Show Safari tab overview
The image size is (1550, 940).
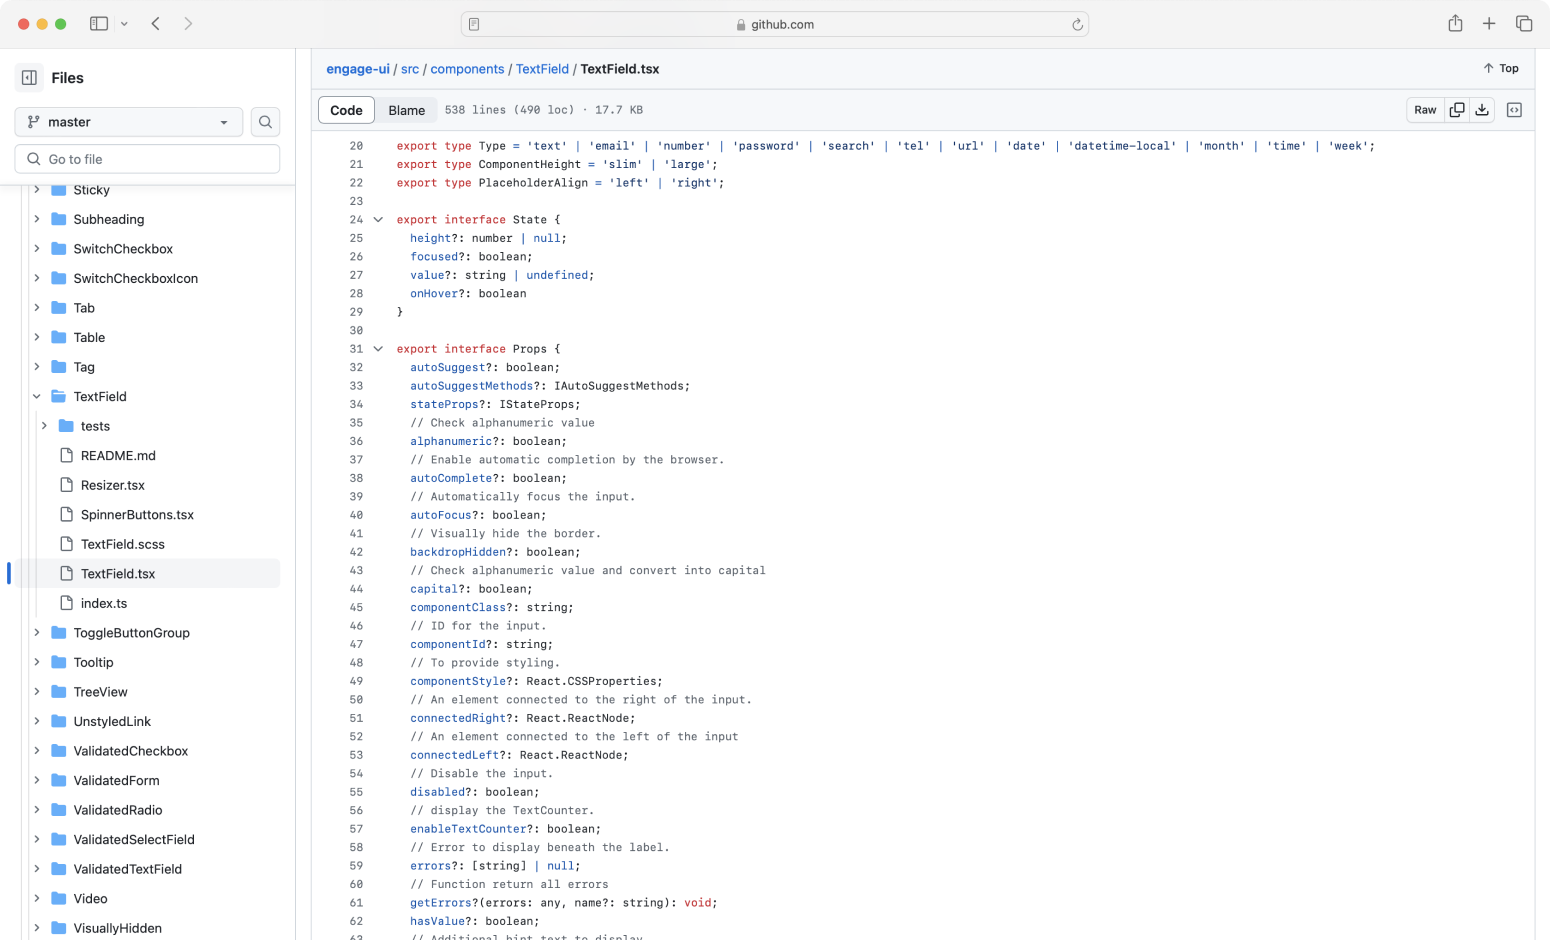[1524, 24]
